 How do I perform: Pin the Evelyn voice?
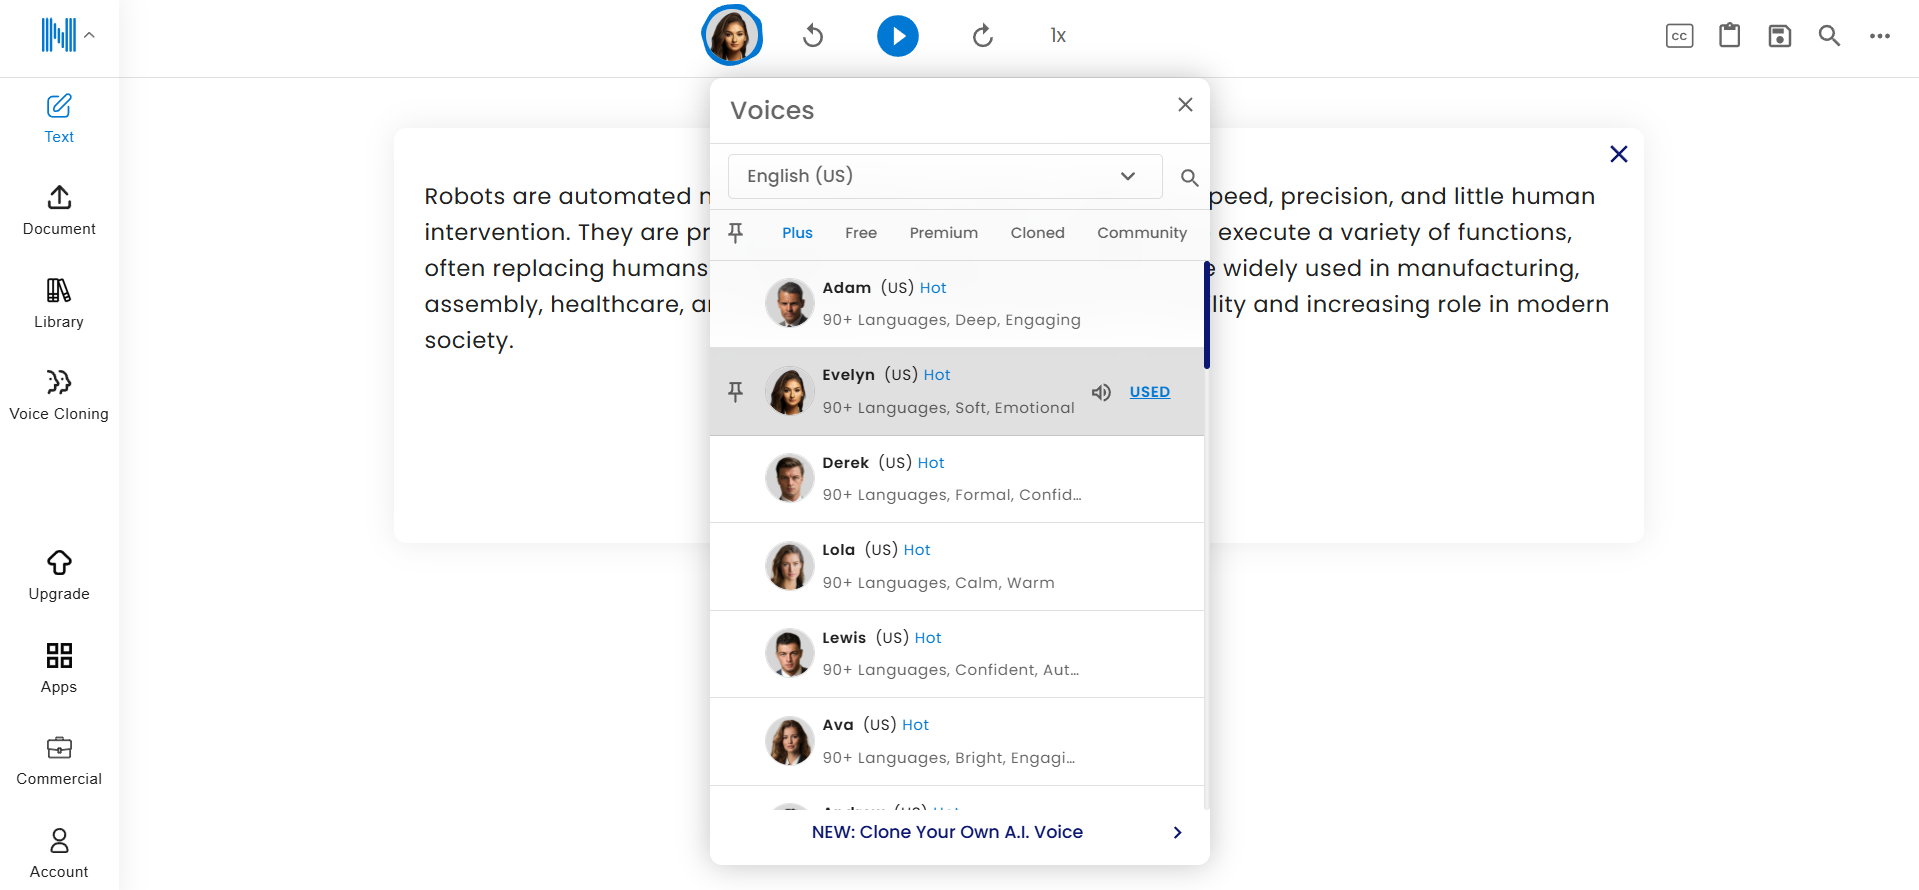(x=736, y=392)
